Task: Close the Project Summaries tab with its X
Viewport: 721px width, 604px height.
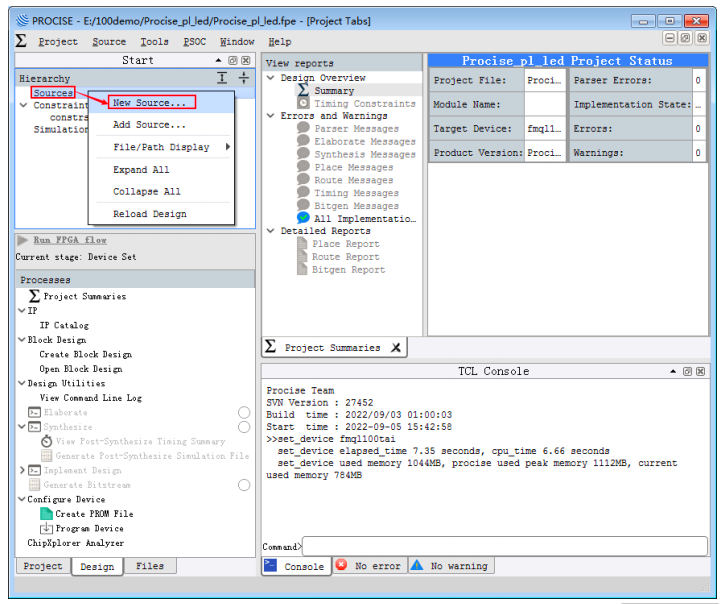Action: 396,348
